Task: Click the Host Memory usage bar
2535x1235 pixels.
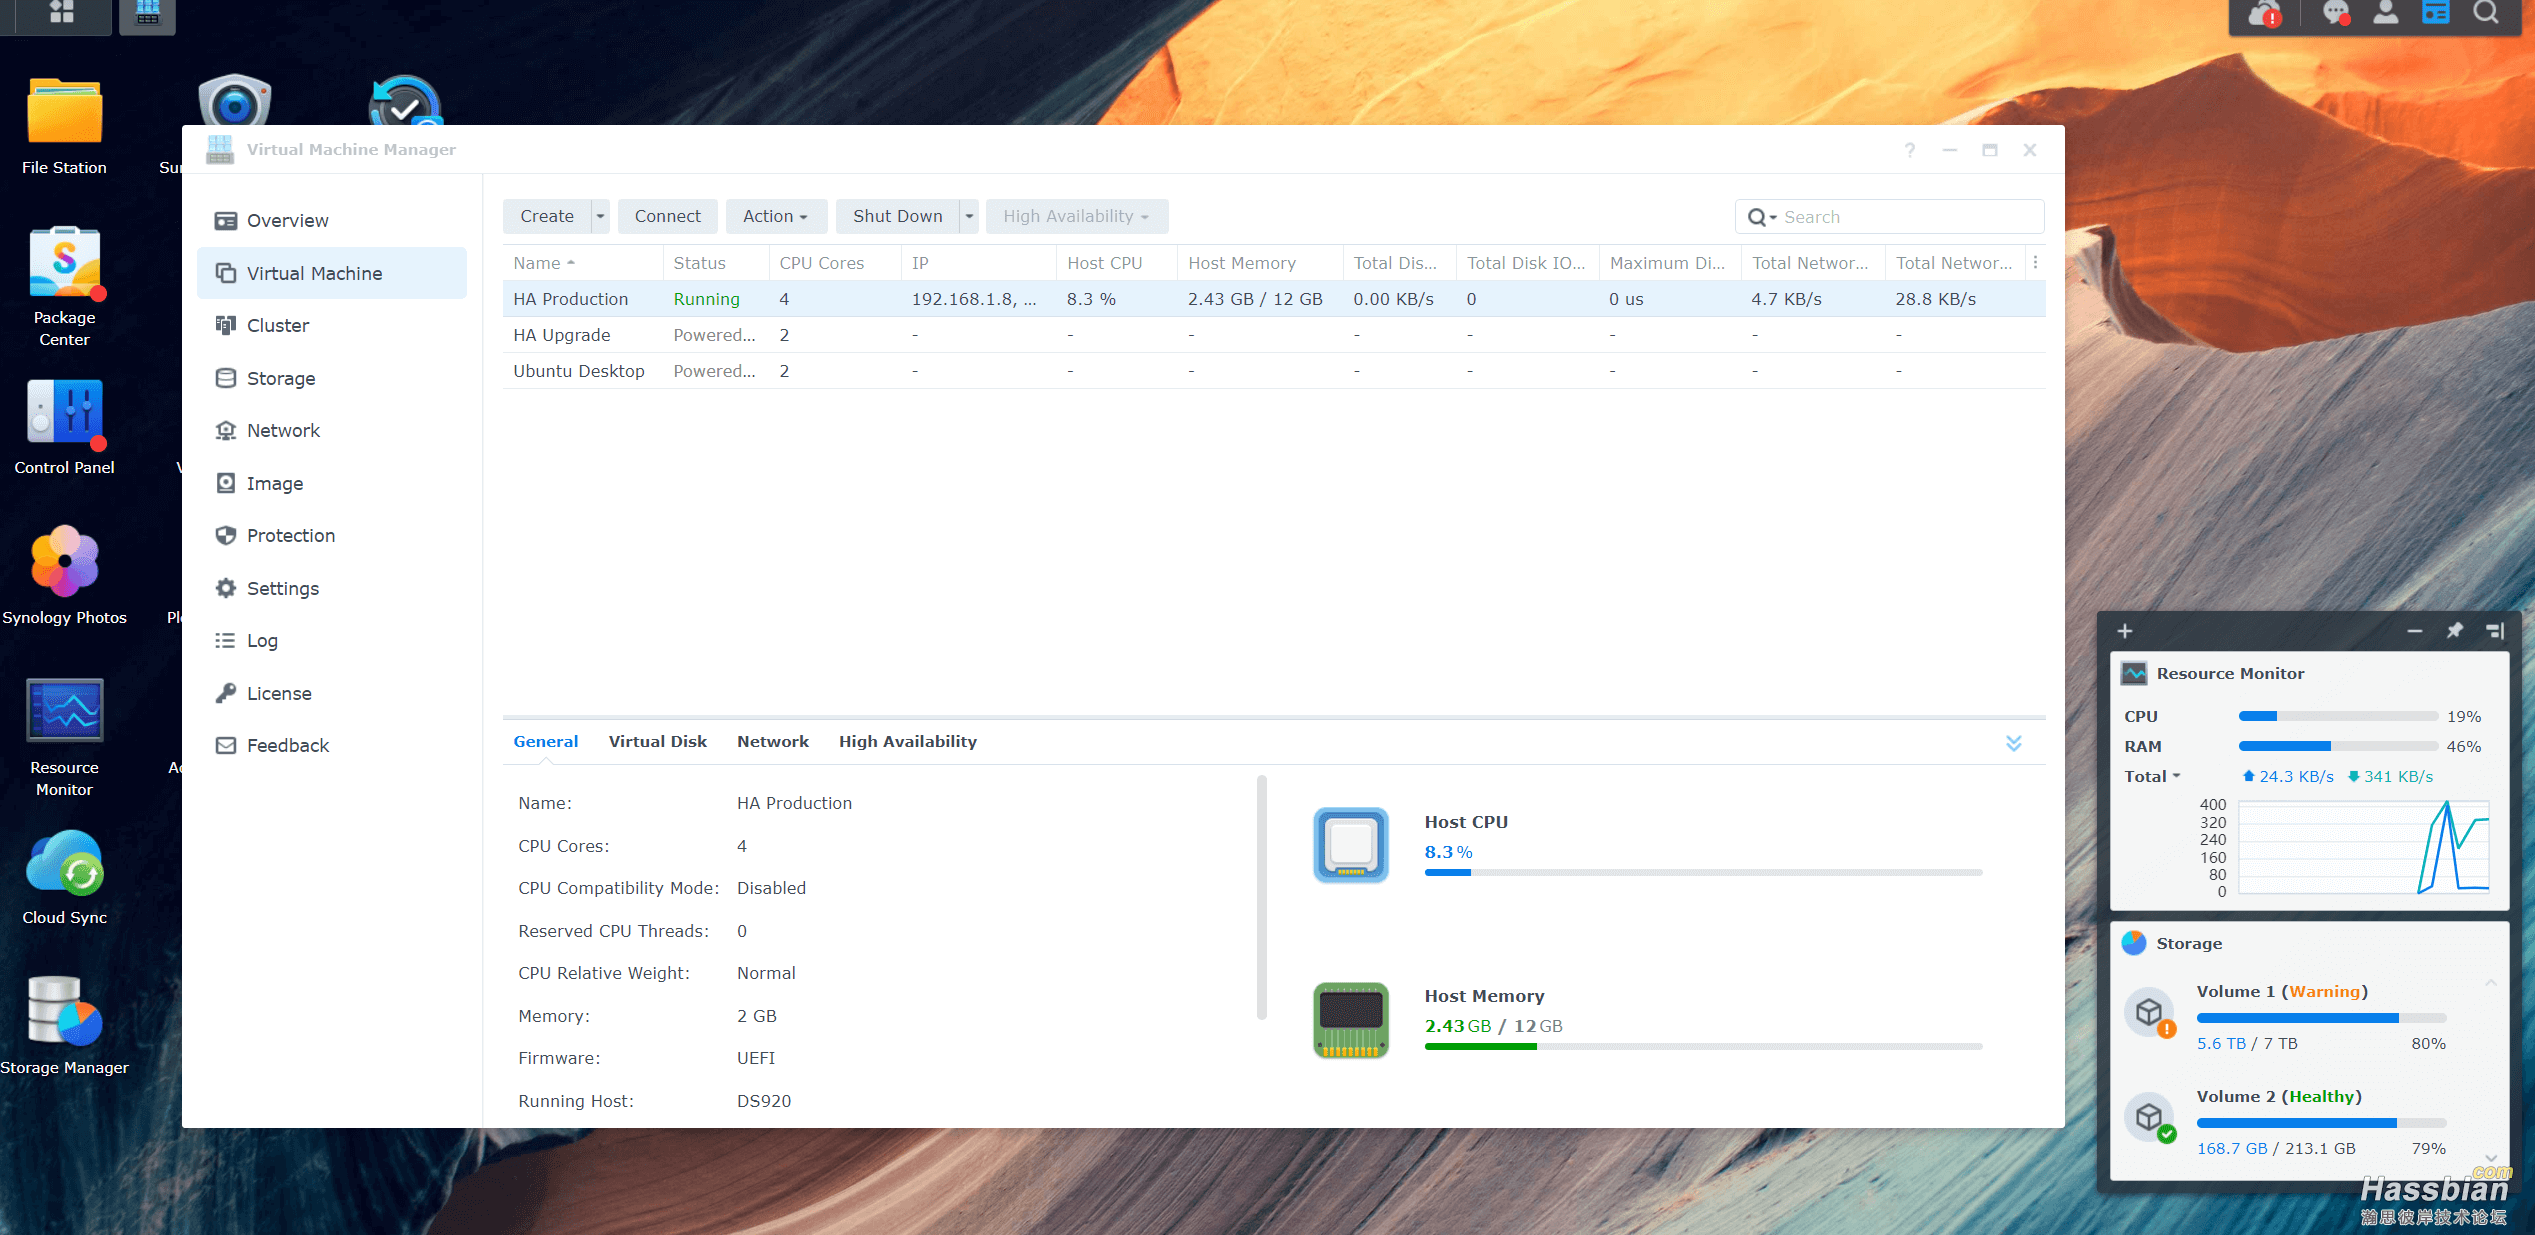Action: (1703, 1047)
